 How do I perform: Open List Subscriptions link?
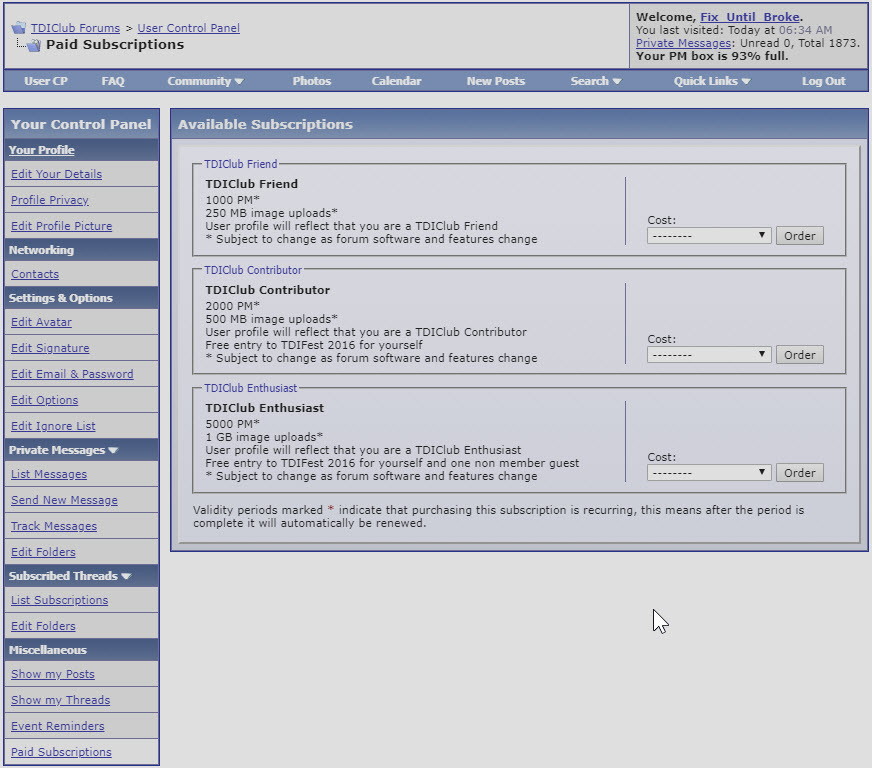tap(60, 600)
